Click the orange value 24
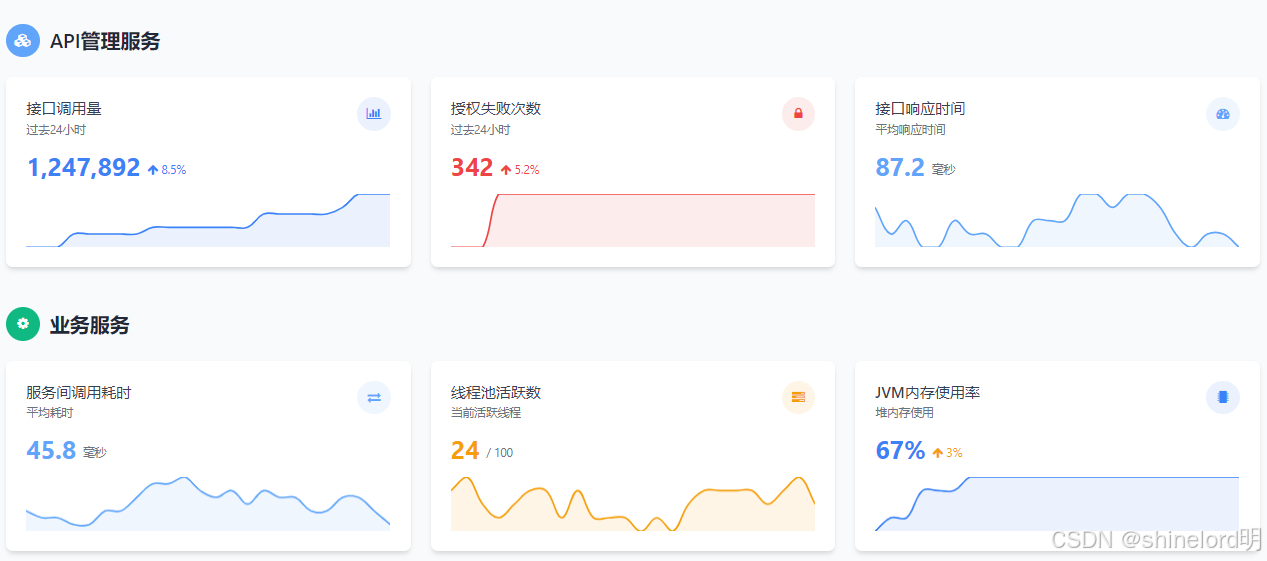Viewport: 1267px width, 561px height. [x=465, y=450]
